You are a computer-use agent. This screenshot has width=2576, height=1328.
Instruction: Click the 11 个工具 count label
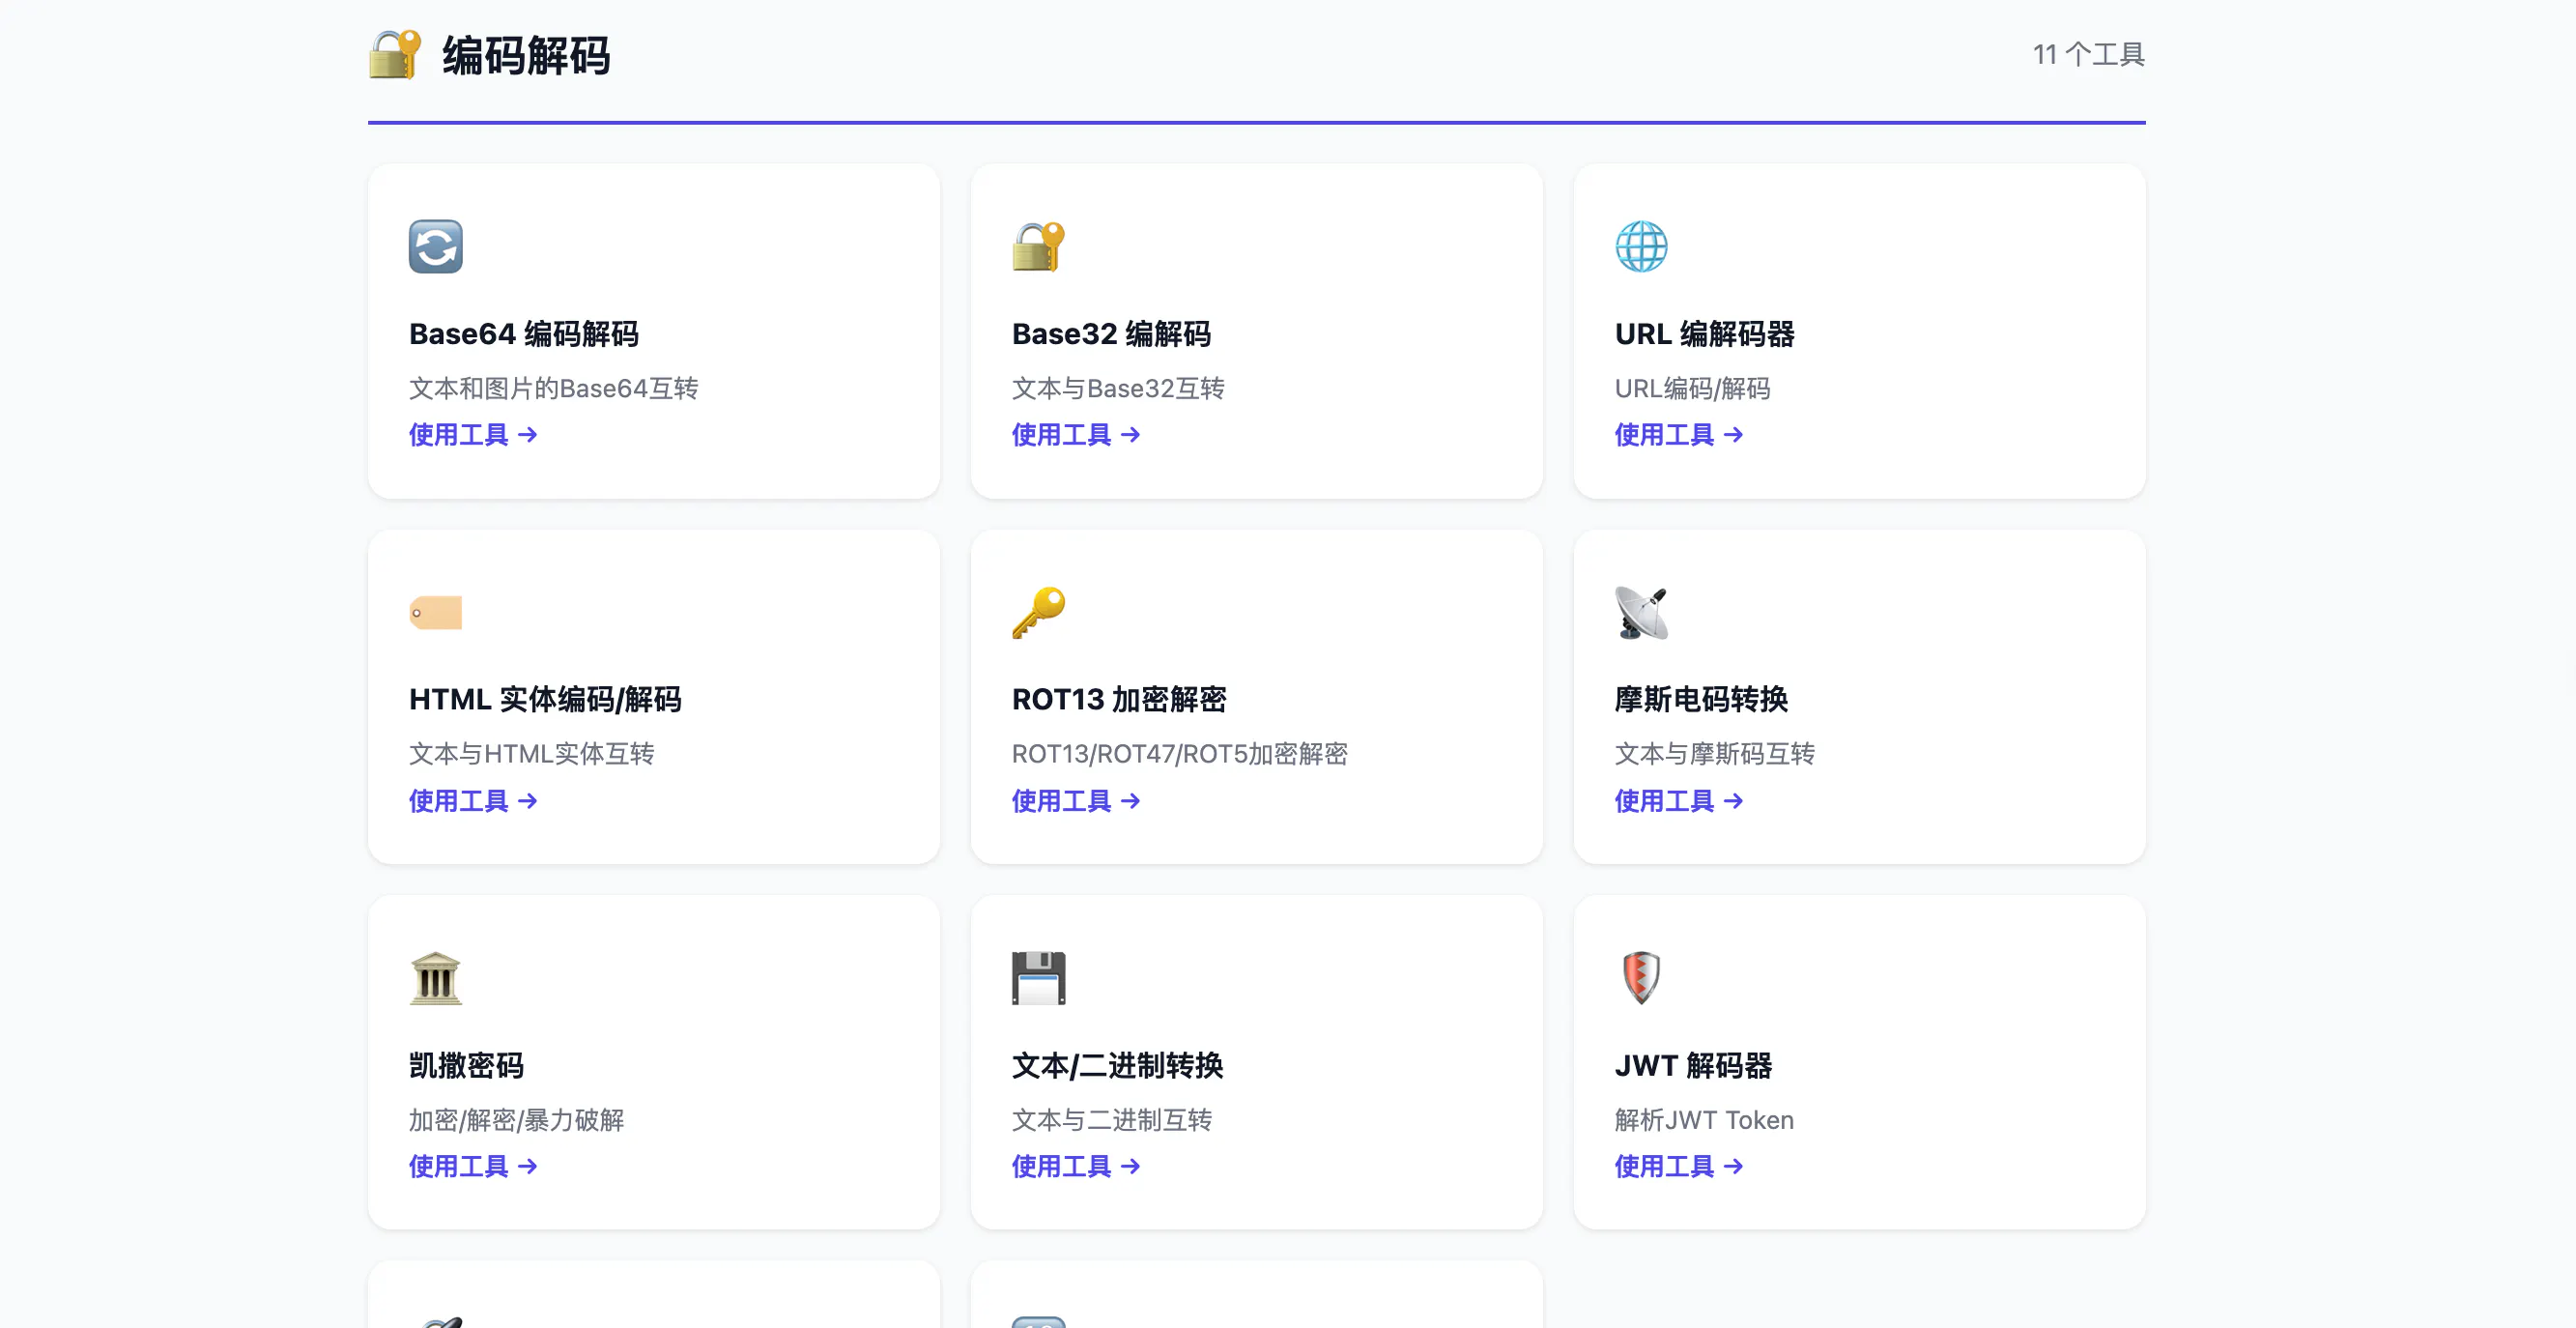[x=2089, y=54]
